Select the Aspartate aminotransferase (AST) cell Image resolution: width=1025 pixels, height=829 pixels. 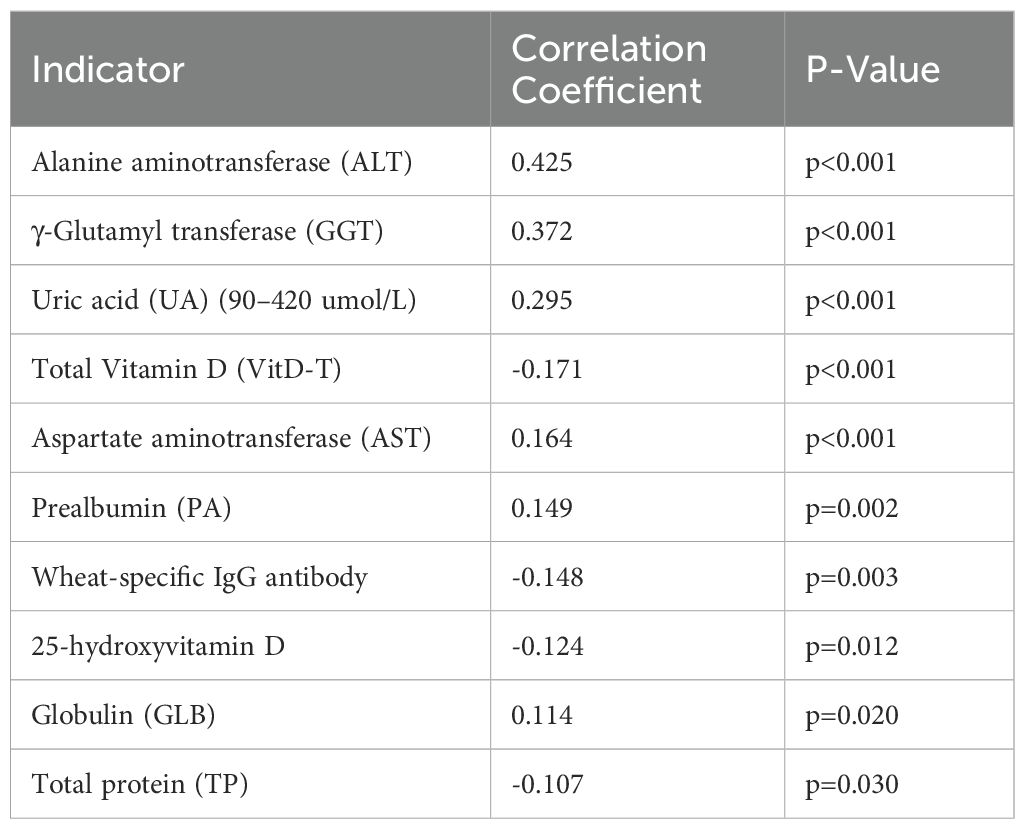231,439
